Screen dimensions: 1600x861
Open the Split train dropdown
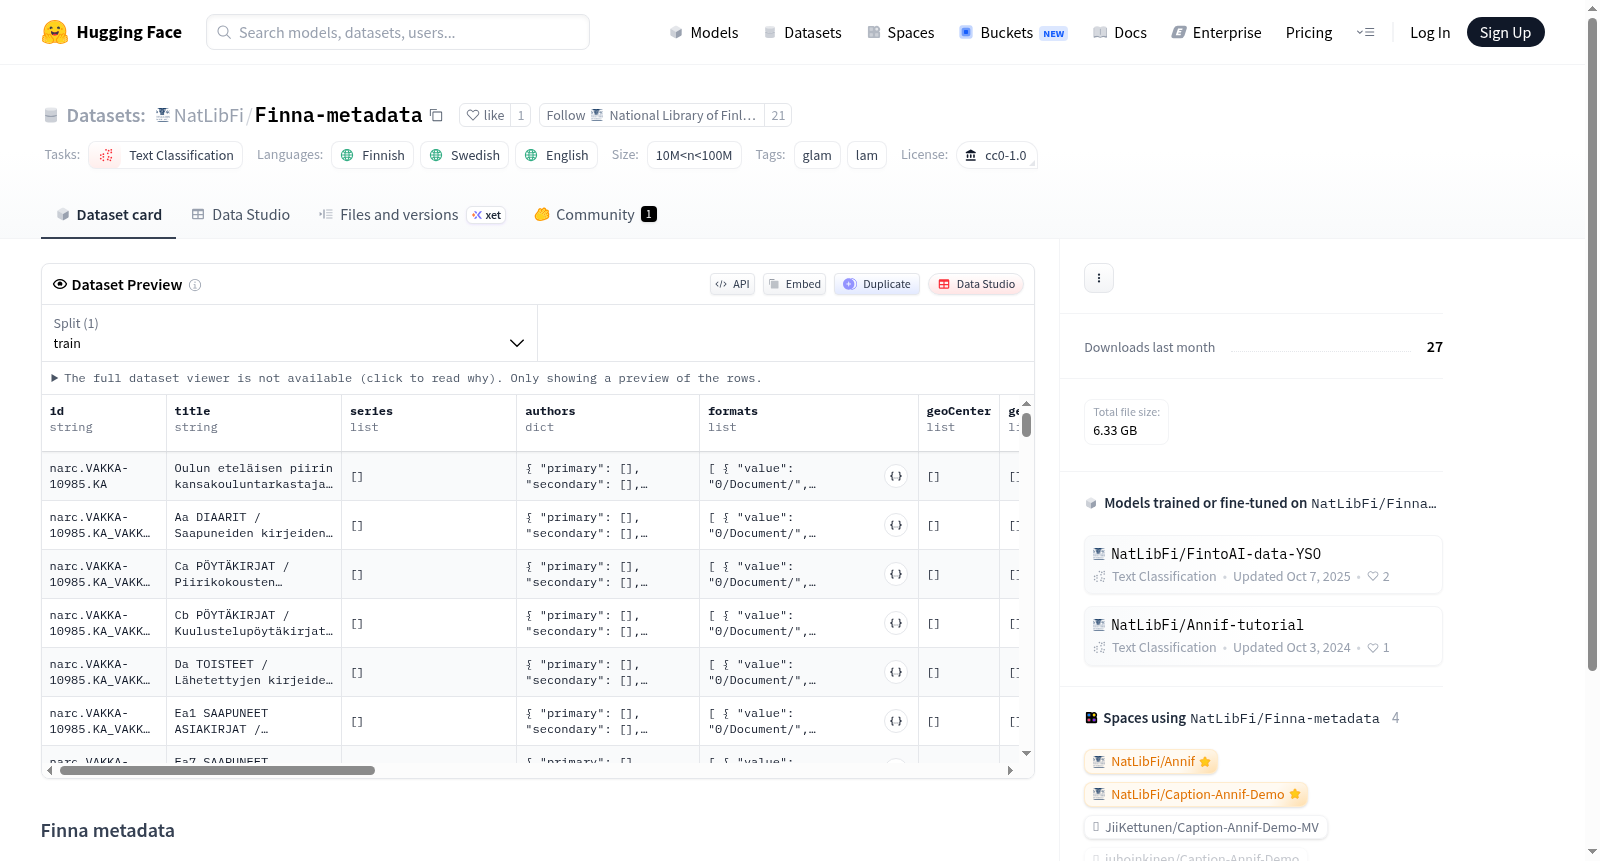tap(289, 333)
